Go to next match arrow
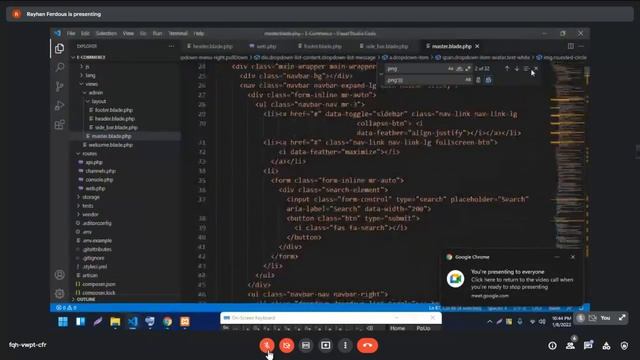The image size is (640, 360). [x=517, y=69]
